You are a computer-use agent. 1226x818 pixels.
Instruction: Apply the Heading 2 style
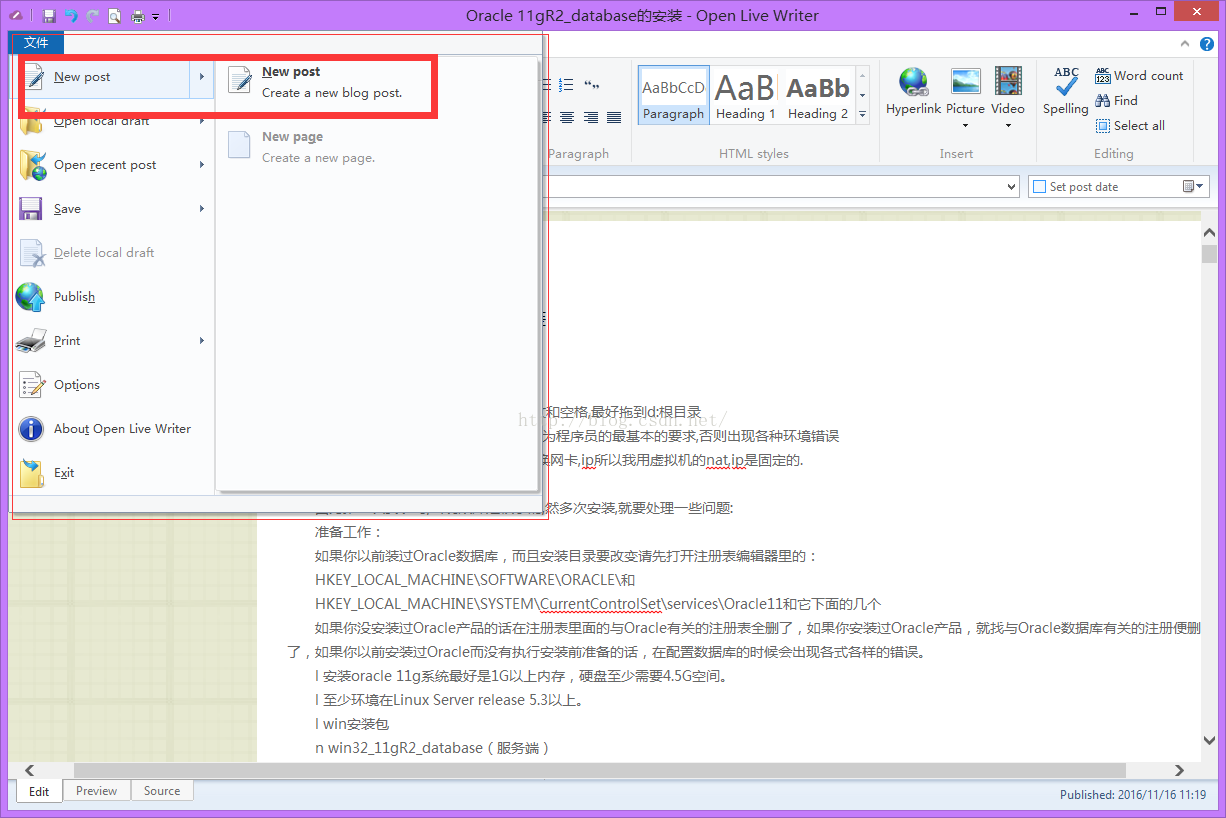point(817,96)
